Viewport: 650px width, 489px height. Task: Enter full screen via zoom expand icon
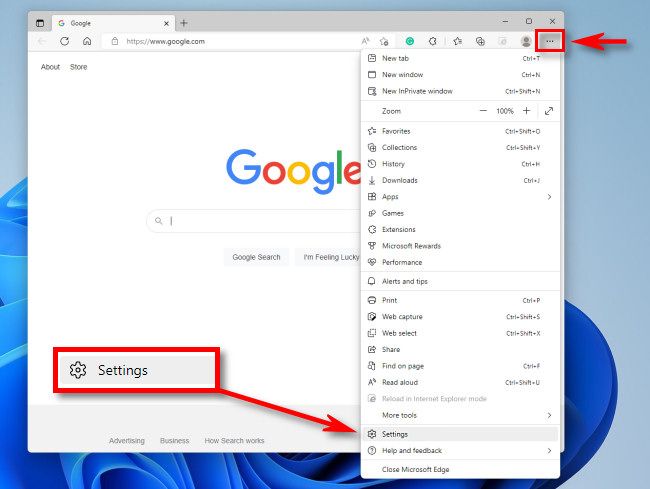pyautogui.click(x=549, y=111)
